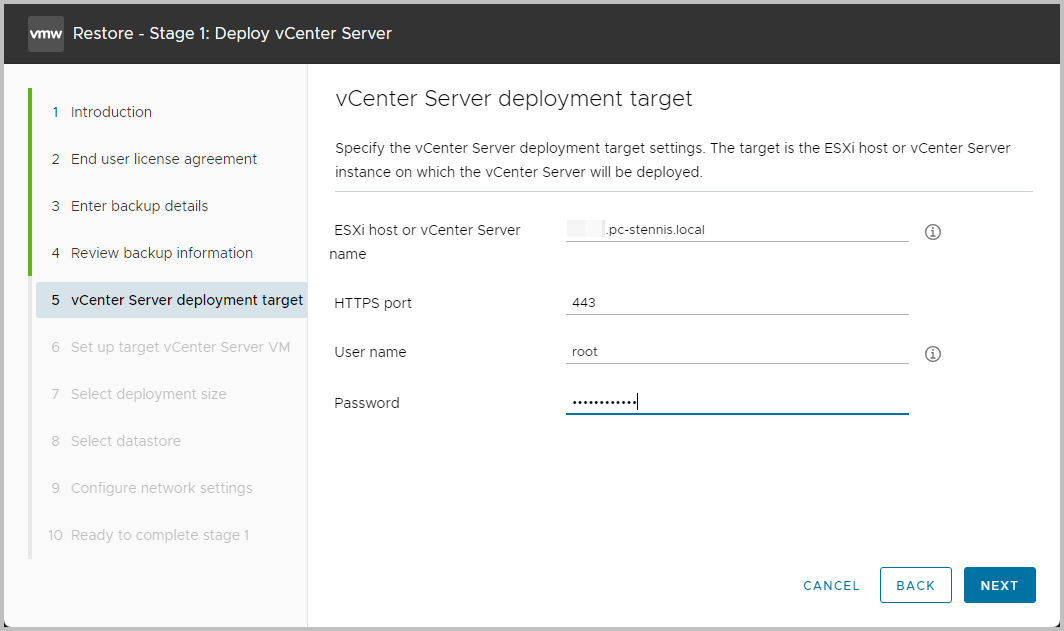Viewport: 1064px width, 631px height.
Task: Click the BACK button
Action: [x=915, y=585]
